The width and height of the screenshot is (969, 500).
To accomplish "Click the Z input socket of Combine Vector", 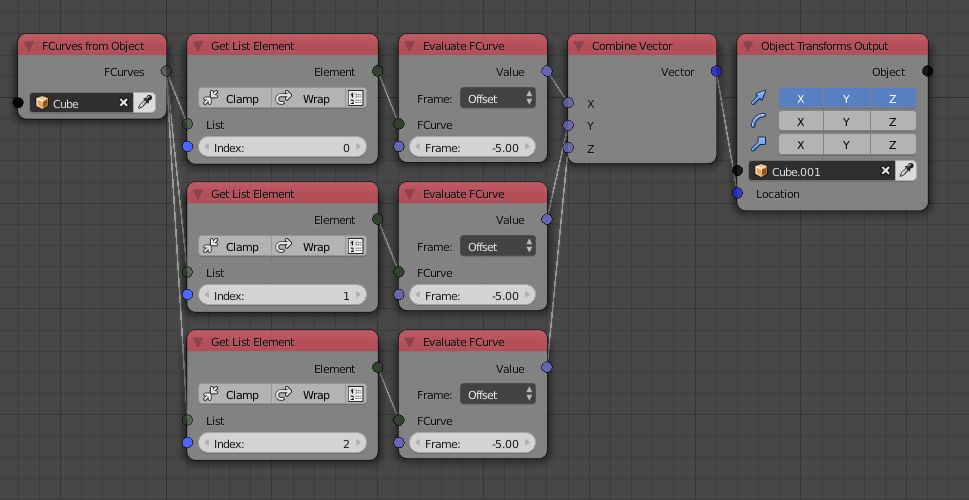I will pyautogui.click(x=569, y=148).
